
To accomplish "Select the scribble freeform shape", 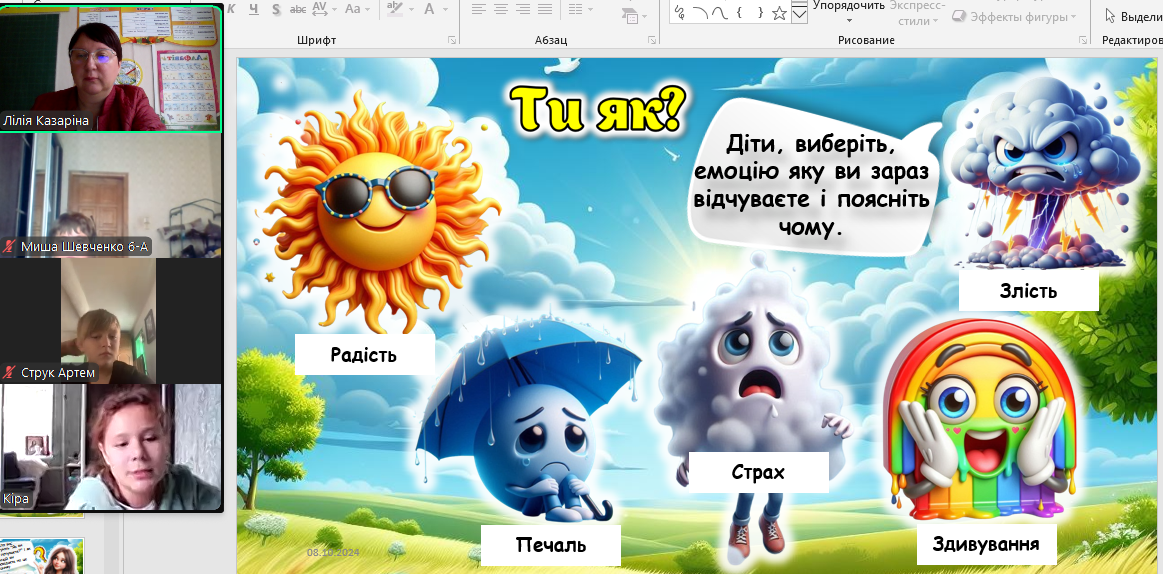I will click(679, 12).
